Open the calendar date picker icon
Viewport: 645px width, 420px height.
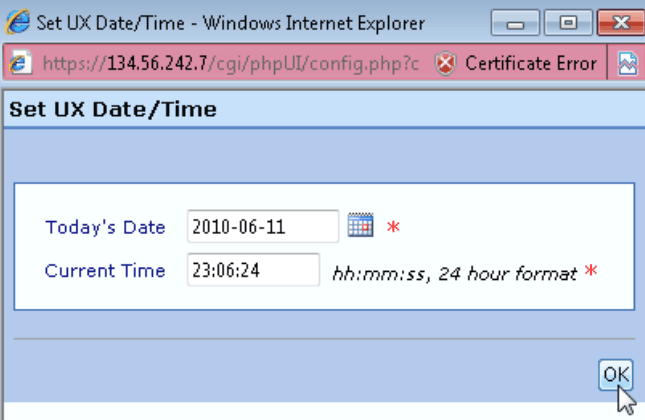[360, 226]
